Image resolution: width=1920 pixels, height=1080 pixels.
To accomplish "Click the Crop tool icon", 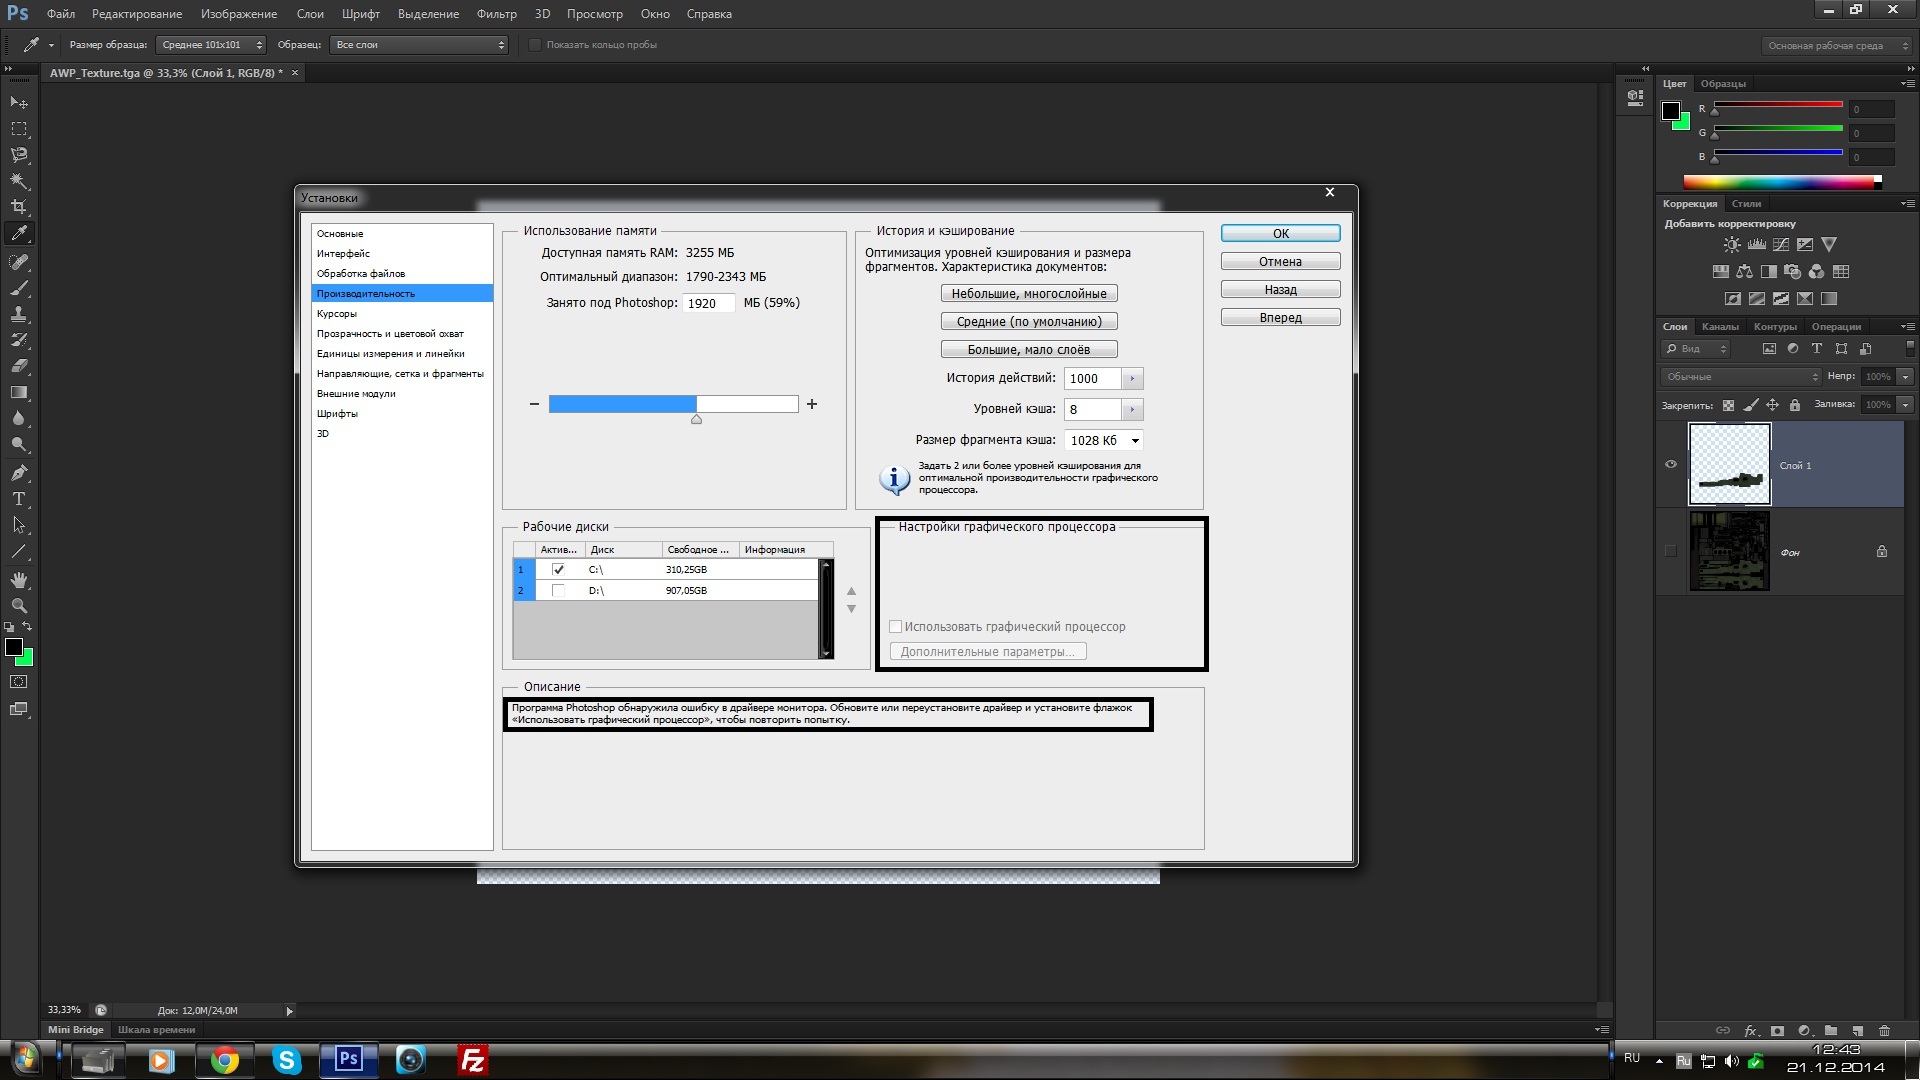I will point(18,207).
